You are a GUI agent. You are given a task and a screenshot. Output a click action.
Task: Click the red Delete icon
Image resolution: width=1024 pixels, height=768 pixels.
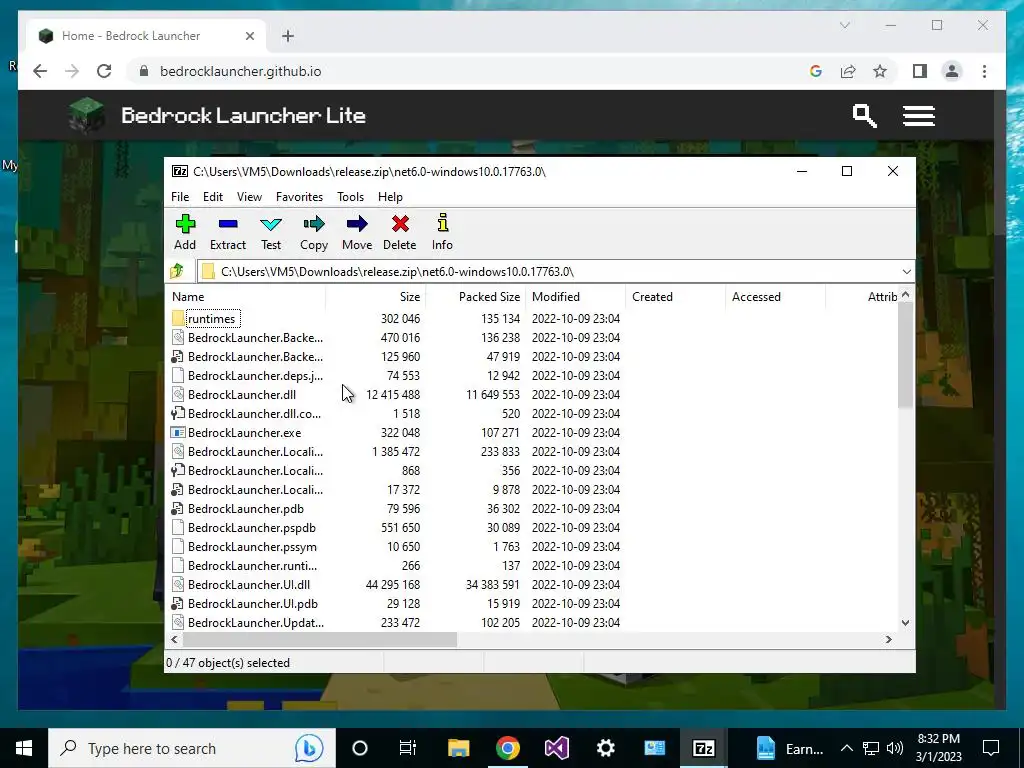400,224
